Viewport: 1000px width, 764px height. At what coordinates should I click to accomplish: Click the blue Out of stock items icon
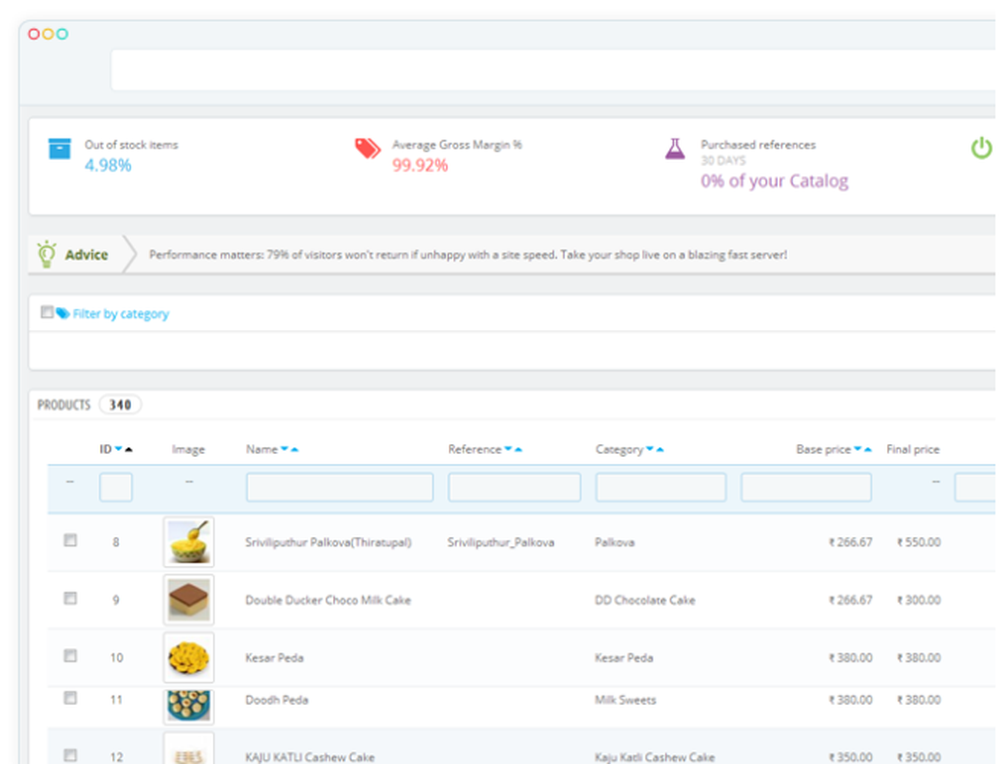tap(60, 148)
